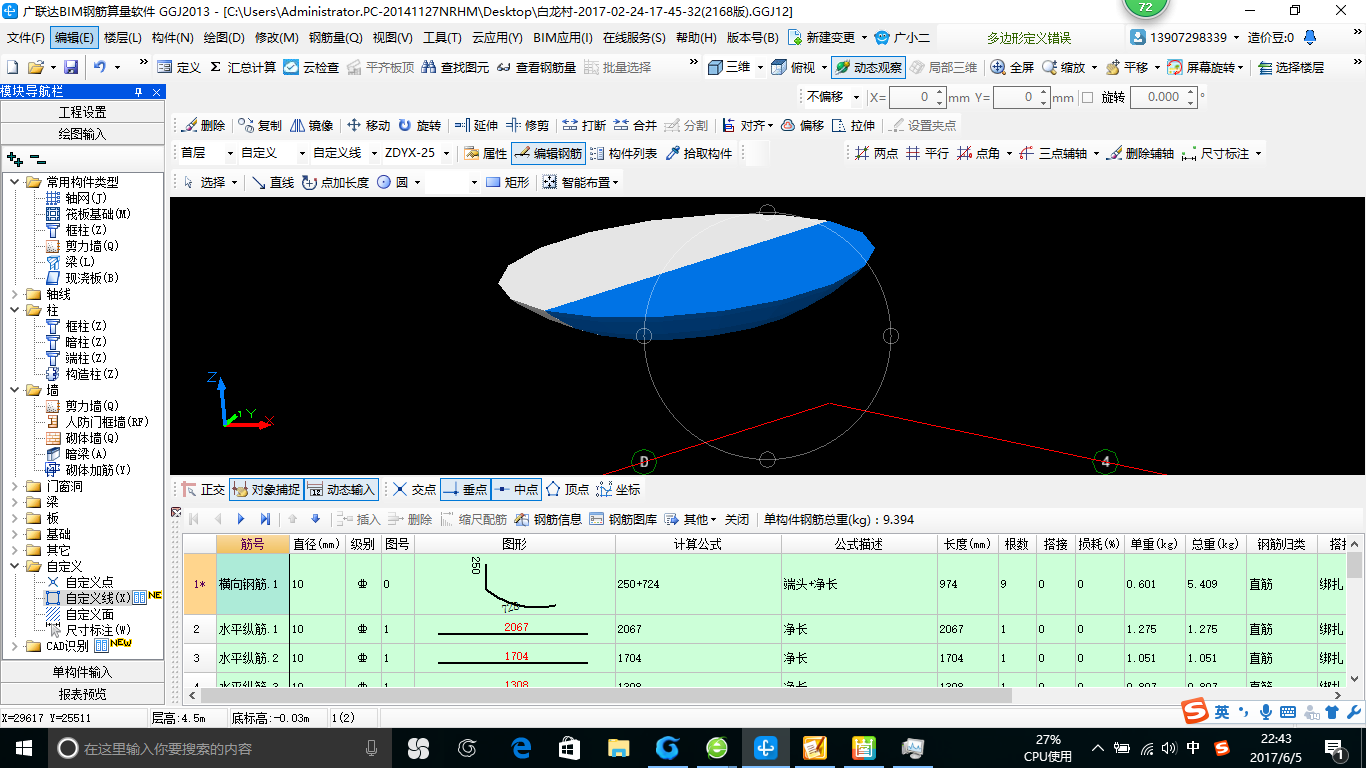The image size is (1366, 768).
Task: Open 属性 properties panel
Action: coord(486,153)
